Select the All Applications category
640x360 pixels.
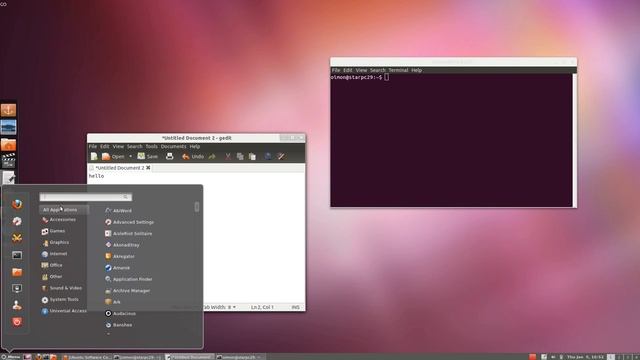(x=64, y=210)
